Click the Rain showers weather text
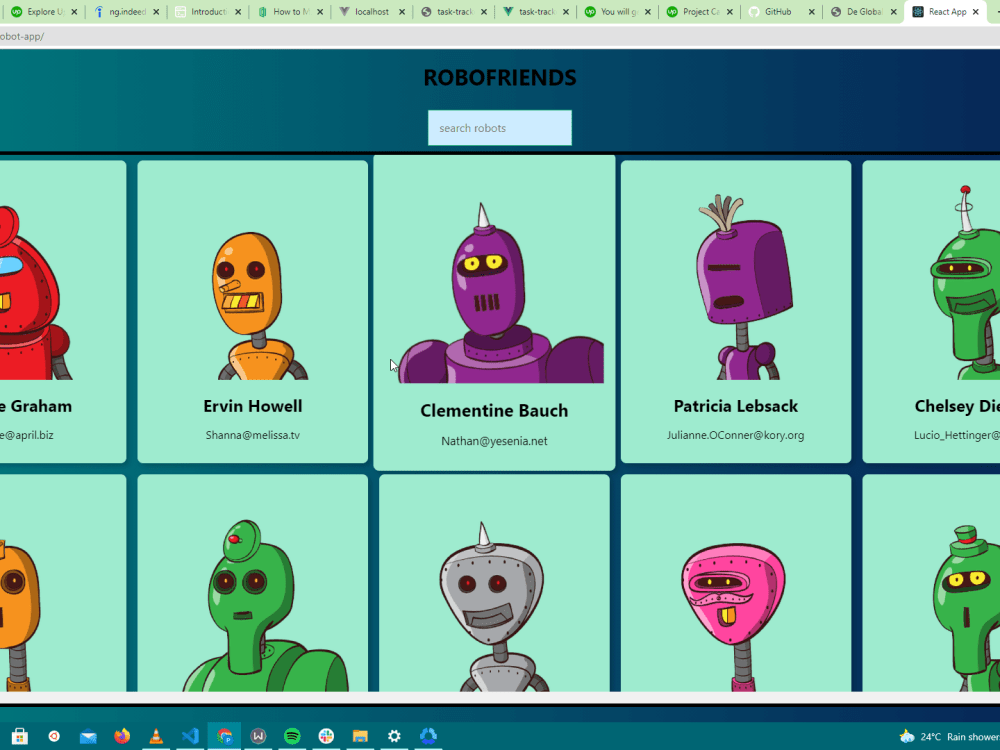 click(973, 737)
